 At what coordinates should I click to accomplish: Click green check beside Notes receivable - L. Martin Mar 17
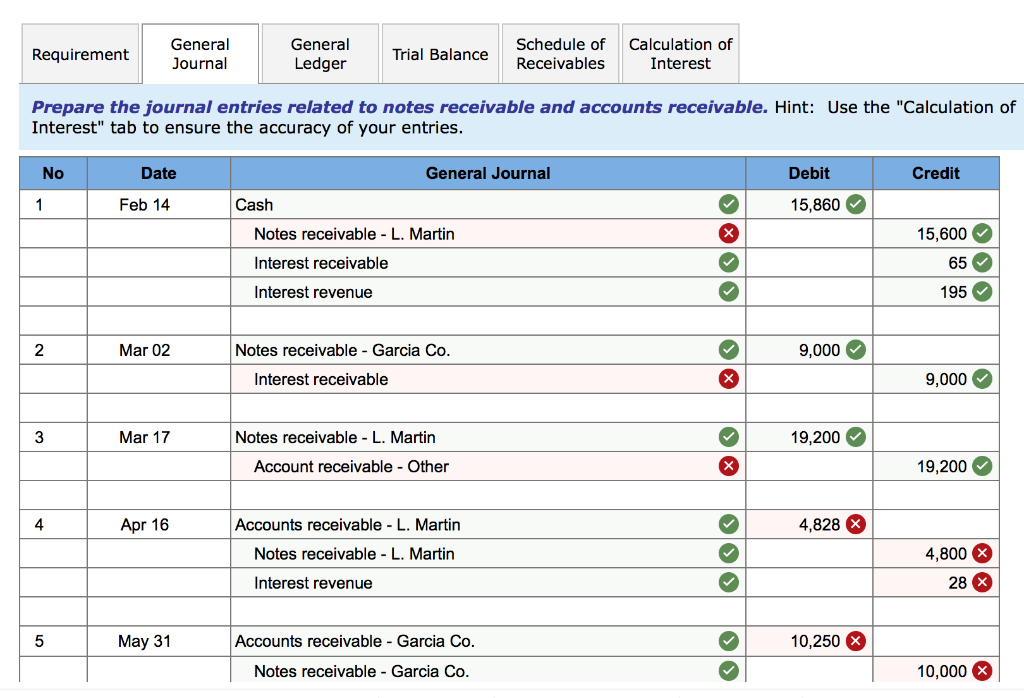tap(729, 437)
